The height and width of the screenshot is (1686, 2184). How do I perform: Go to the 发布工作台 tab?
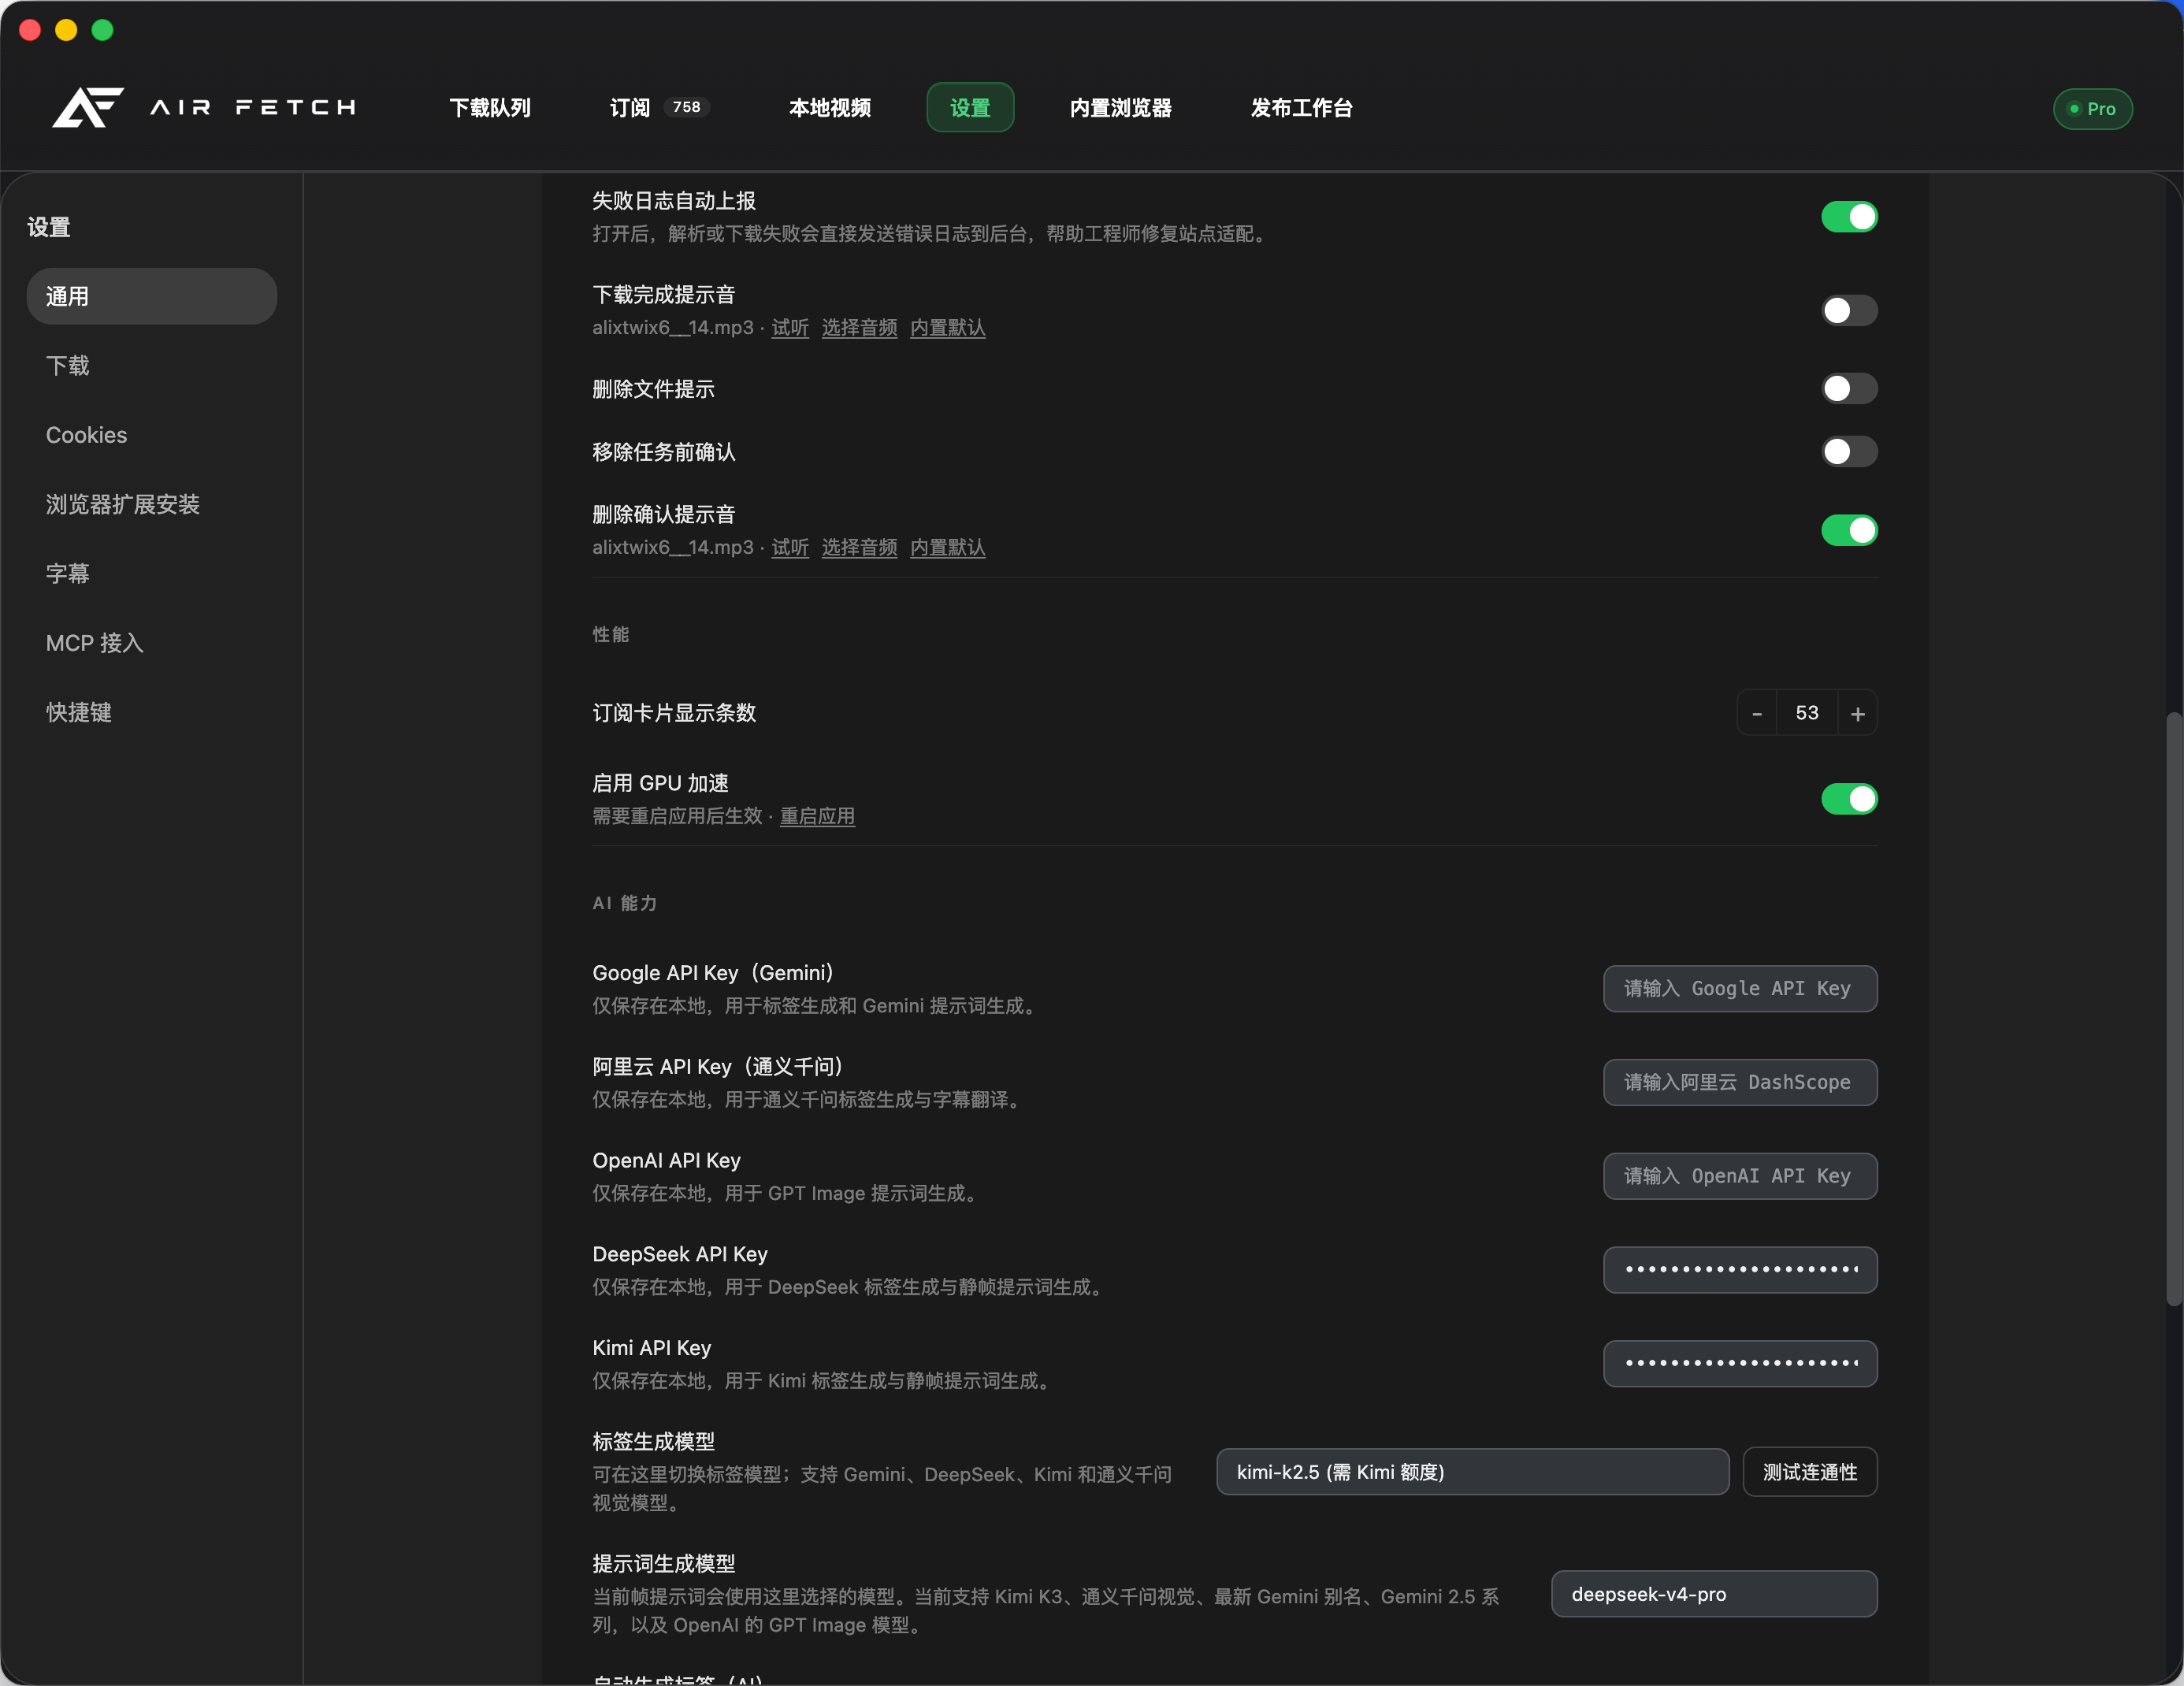[x=1301, y=107]
